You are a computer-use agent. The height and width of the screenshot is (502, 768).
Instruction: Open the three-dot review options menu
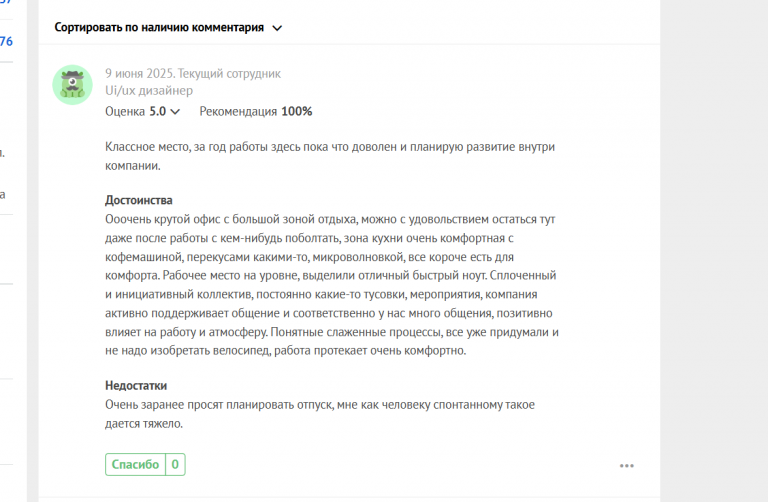(x=627, y=465)
